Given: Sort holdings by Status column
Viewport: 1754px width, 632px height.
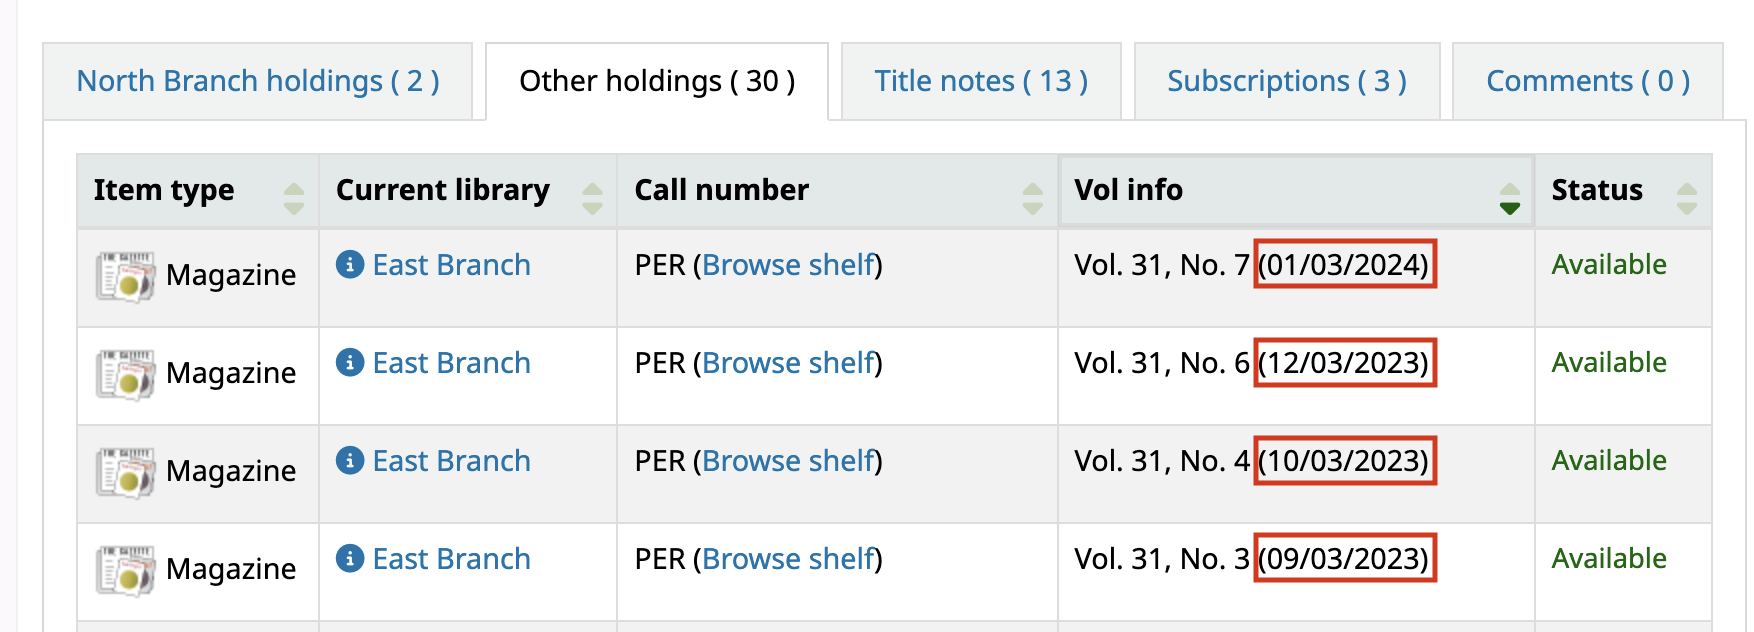Looking at the screenshot, I should point(1687,198).
